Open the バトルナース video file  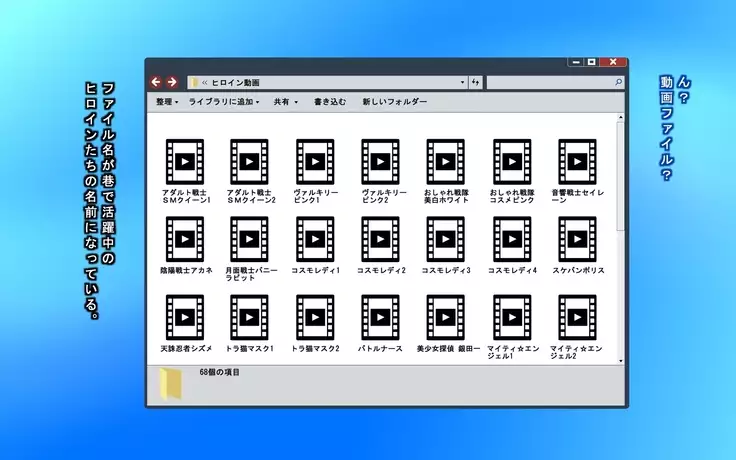[x=380, y=316]
